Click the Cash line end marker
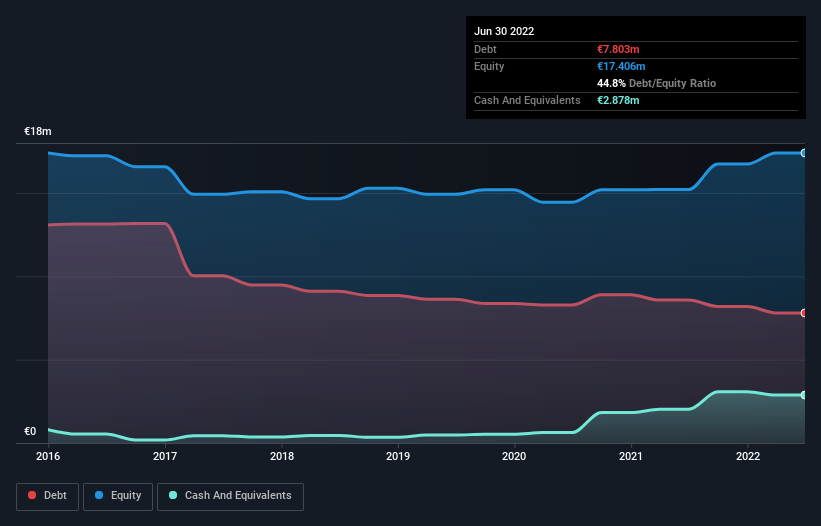Screen dimensions: 821x526 804,395
